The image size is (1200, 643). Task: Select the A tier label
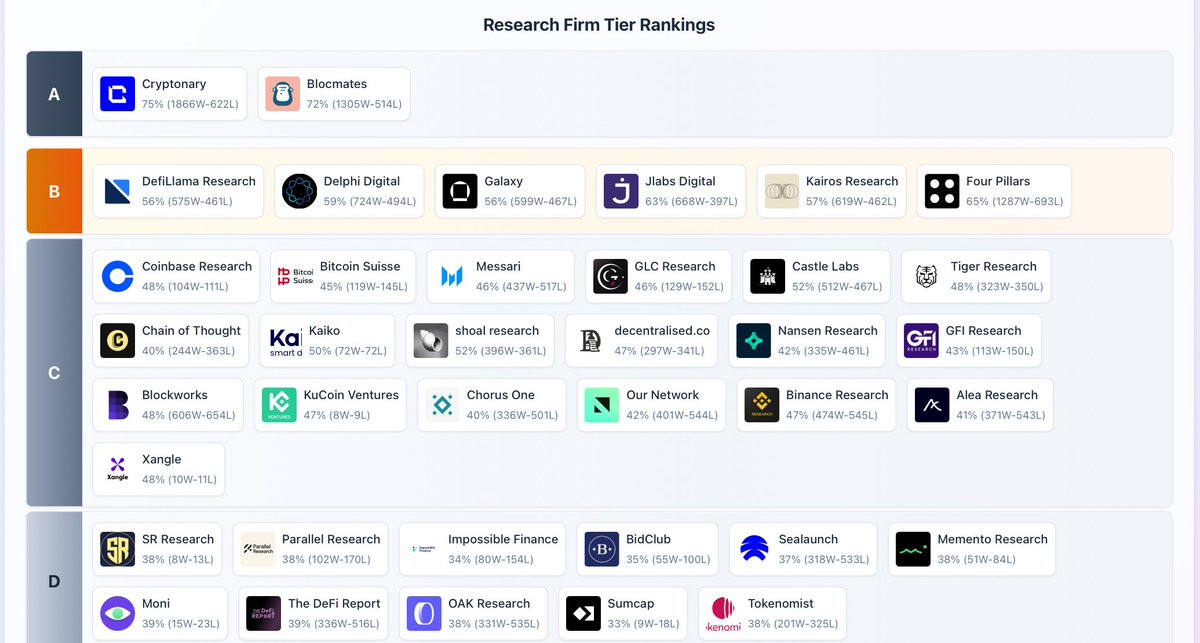(54, 94)
